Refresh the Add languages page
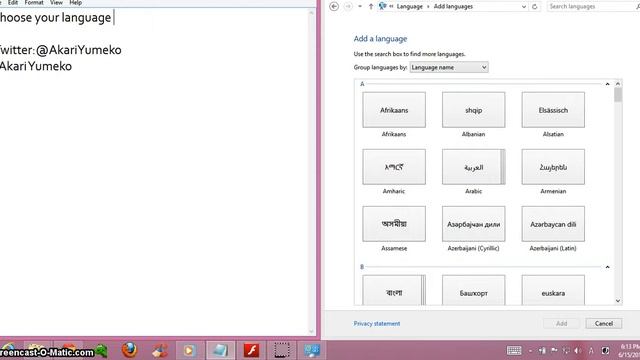Screen dimensions: 640x360 pos(535,7)
